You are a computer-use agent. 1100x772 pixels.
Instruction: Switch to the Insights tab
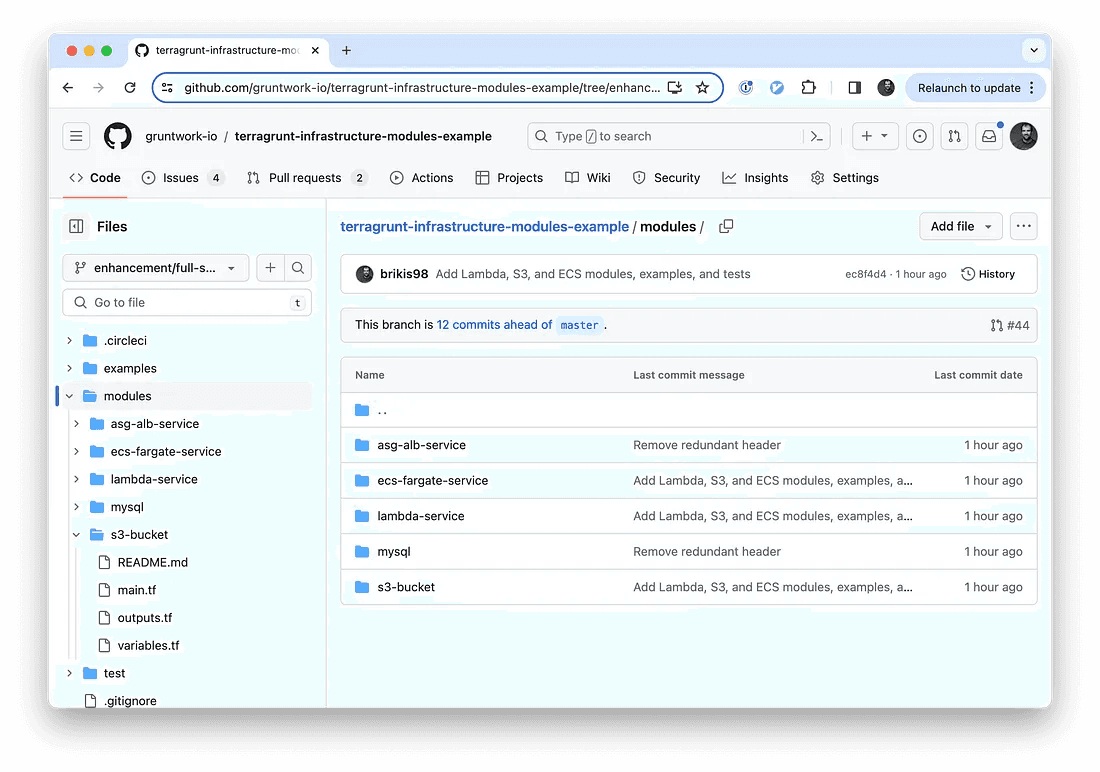click(756, 178)
